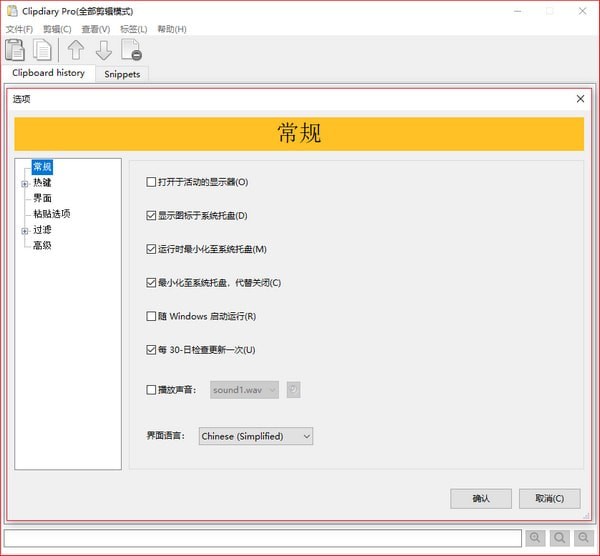Click the Delete clip page icon
The image size is (600, 556).
(131, 50)
